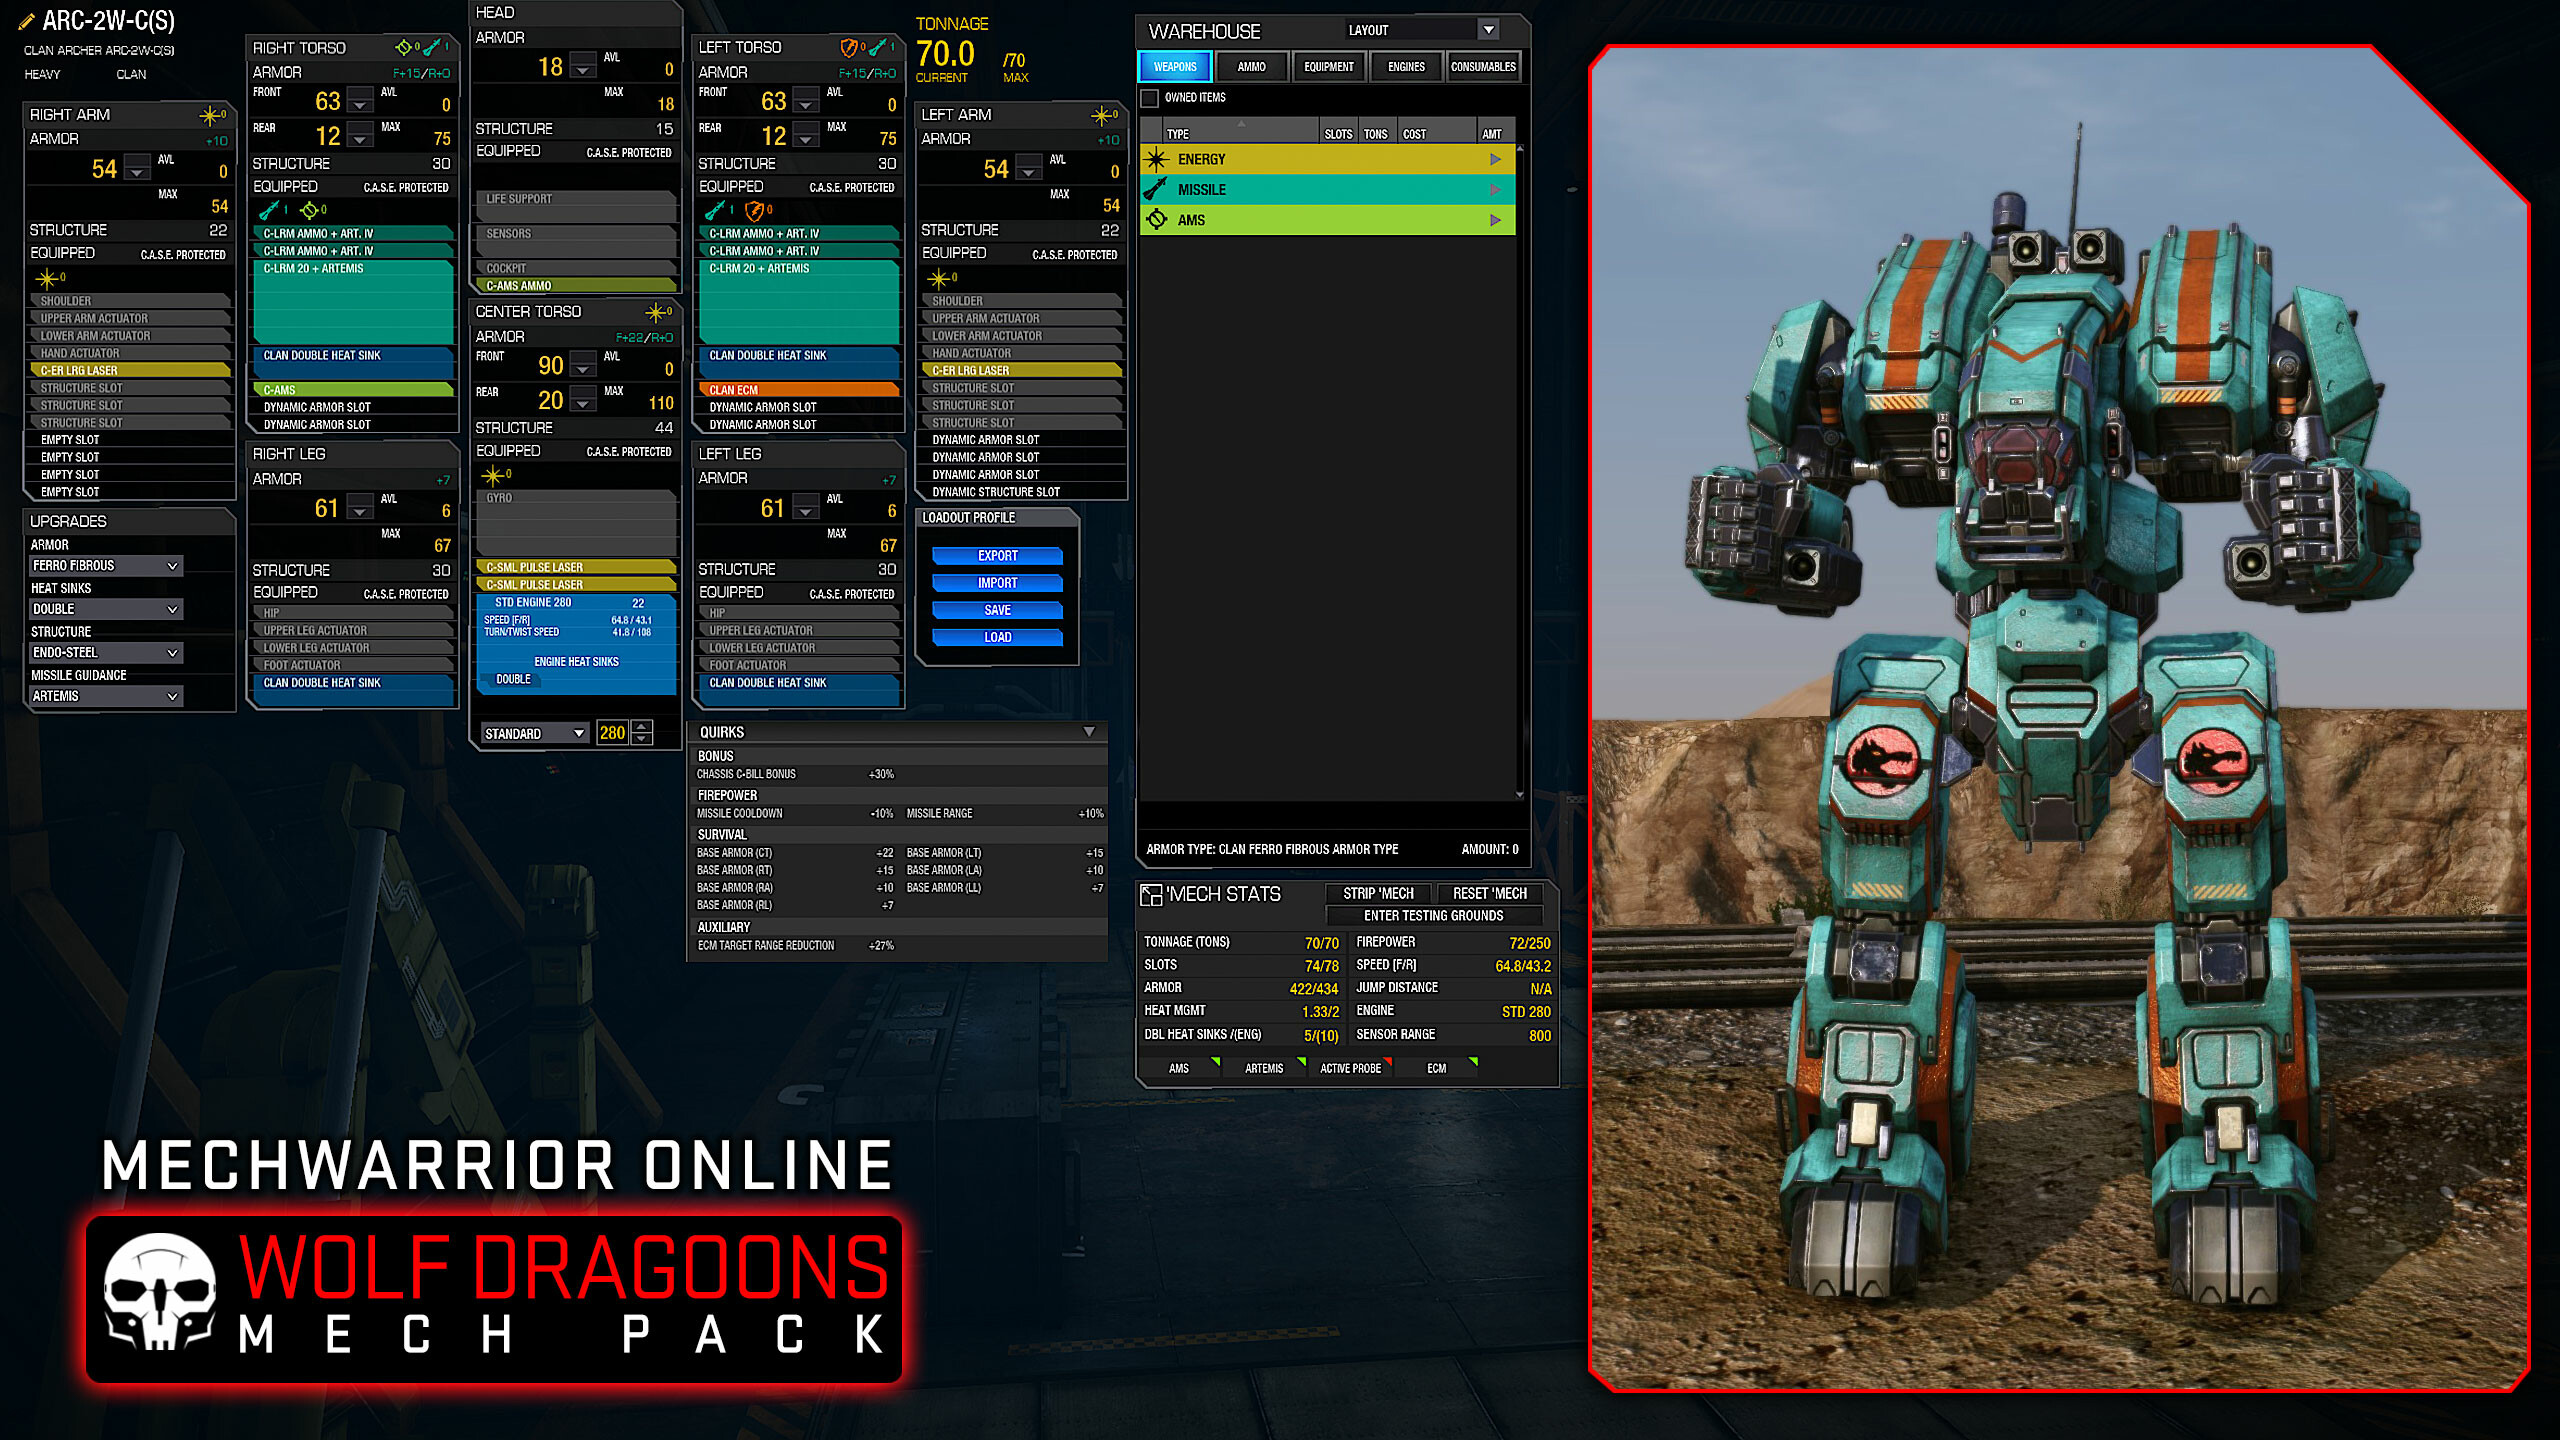Viewport: 2560px width, 1440px height.
Task: Click the EXPORT loadout profile button
Action: (x=996, y=555)
